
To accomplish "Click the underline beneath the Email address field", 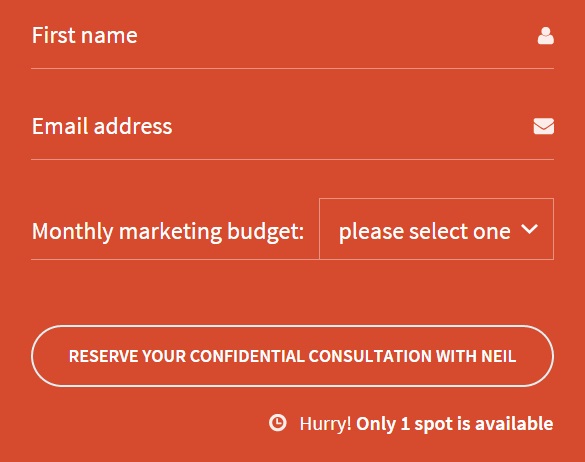I will click(292, 159).
